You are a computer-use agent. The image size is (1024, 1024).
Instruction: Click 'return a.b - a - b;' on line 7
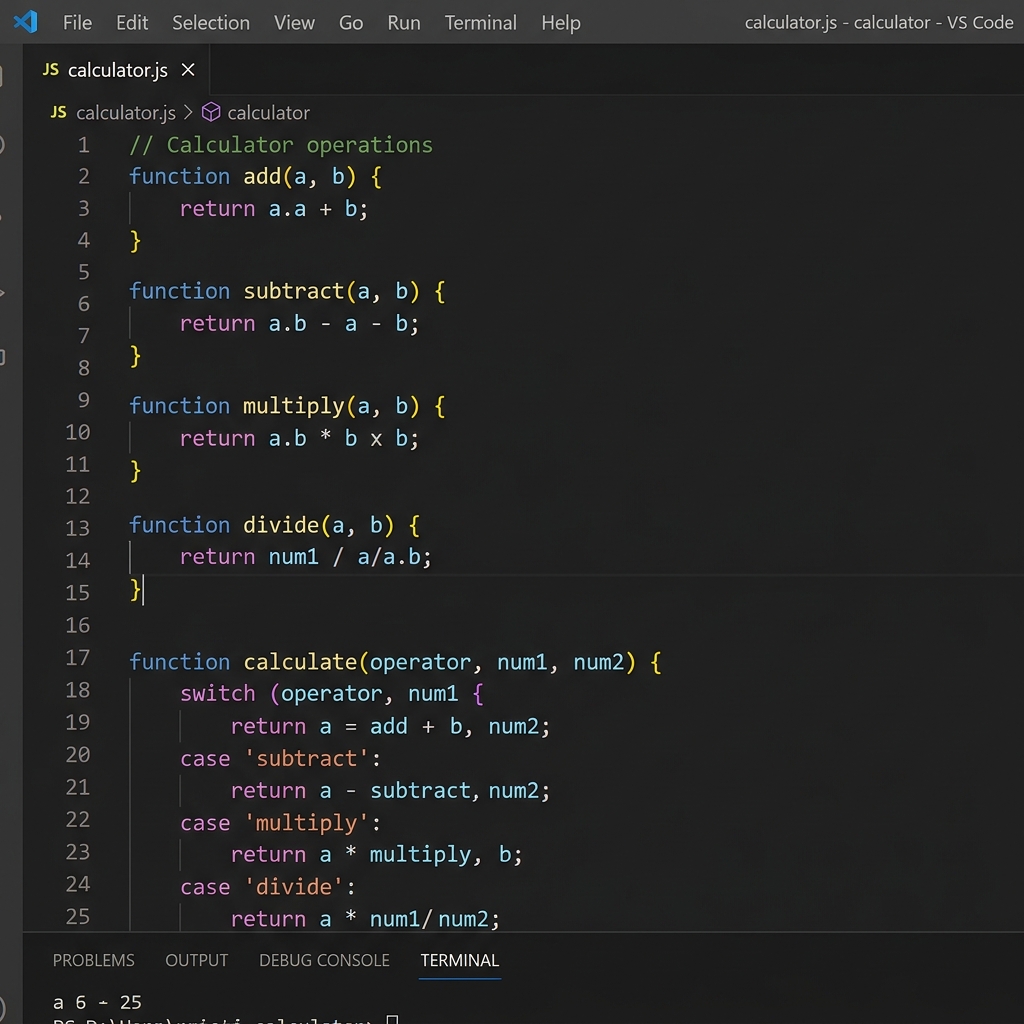coord(300,324)
